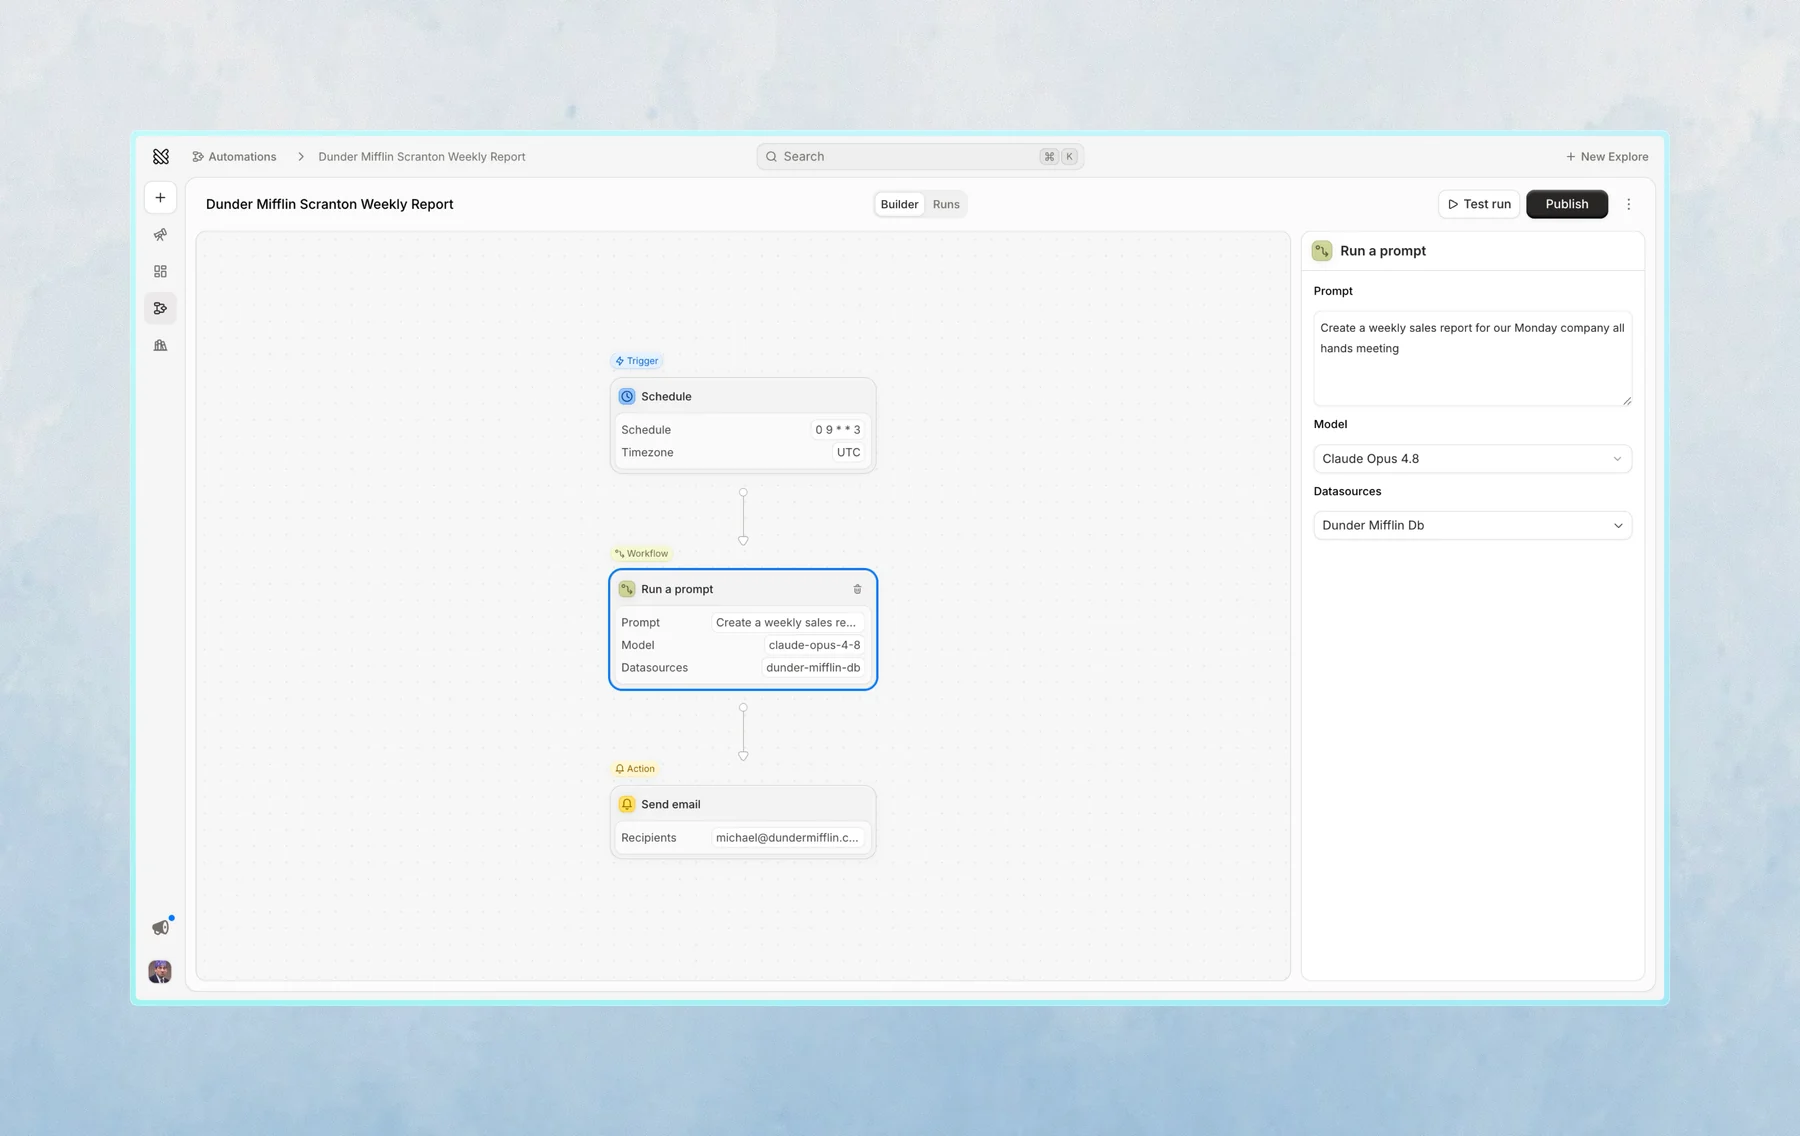Click the Schedule node bottom connector handle
1800x1136 pixels.
coord(743,493)
